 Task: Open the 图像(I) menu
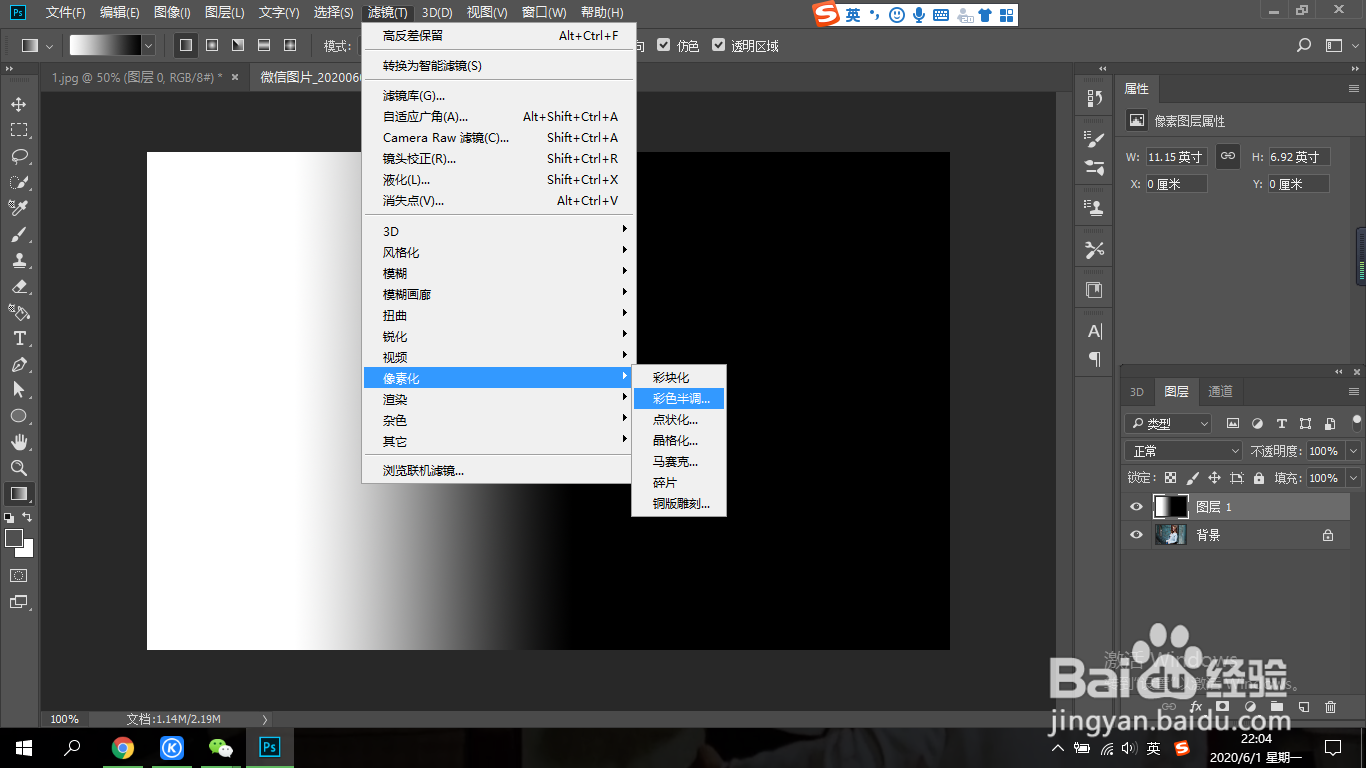tap(172, 12)
